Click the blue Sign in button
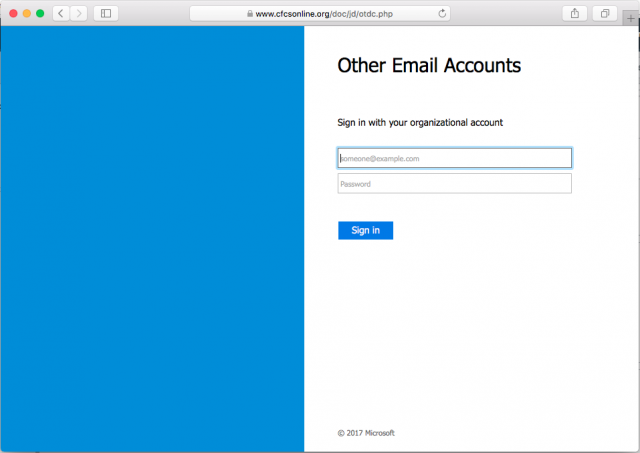640x453 pixels. (365, 231)
